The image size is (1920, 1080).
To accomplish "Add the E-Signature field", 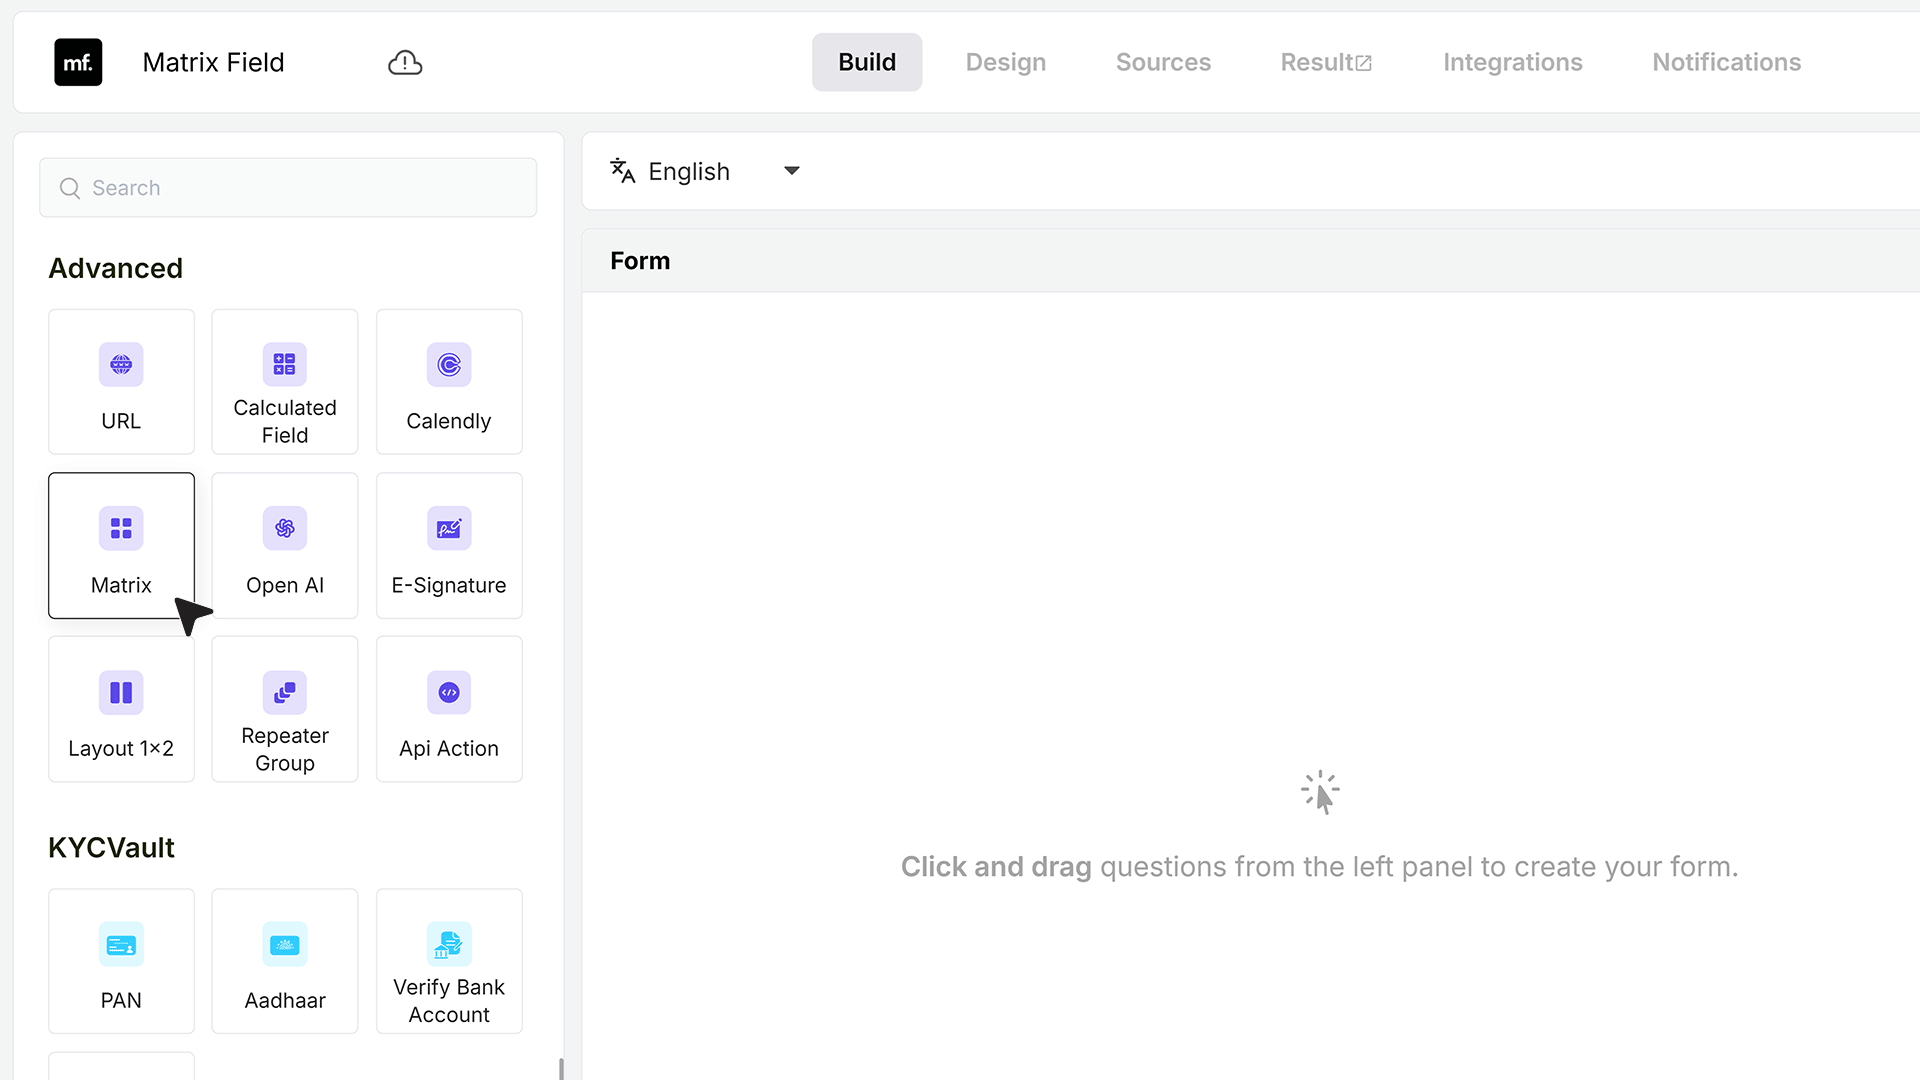I will pyautogui.click(x=449, y=545).
